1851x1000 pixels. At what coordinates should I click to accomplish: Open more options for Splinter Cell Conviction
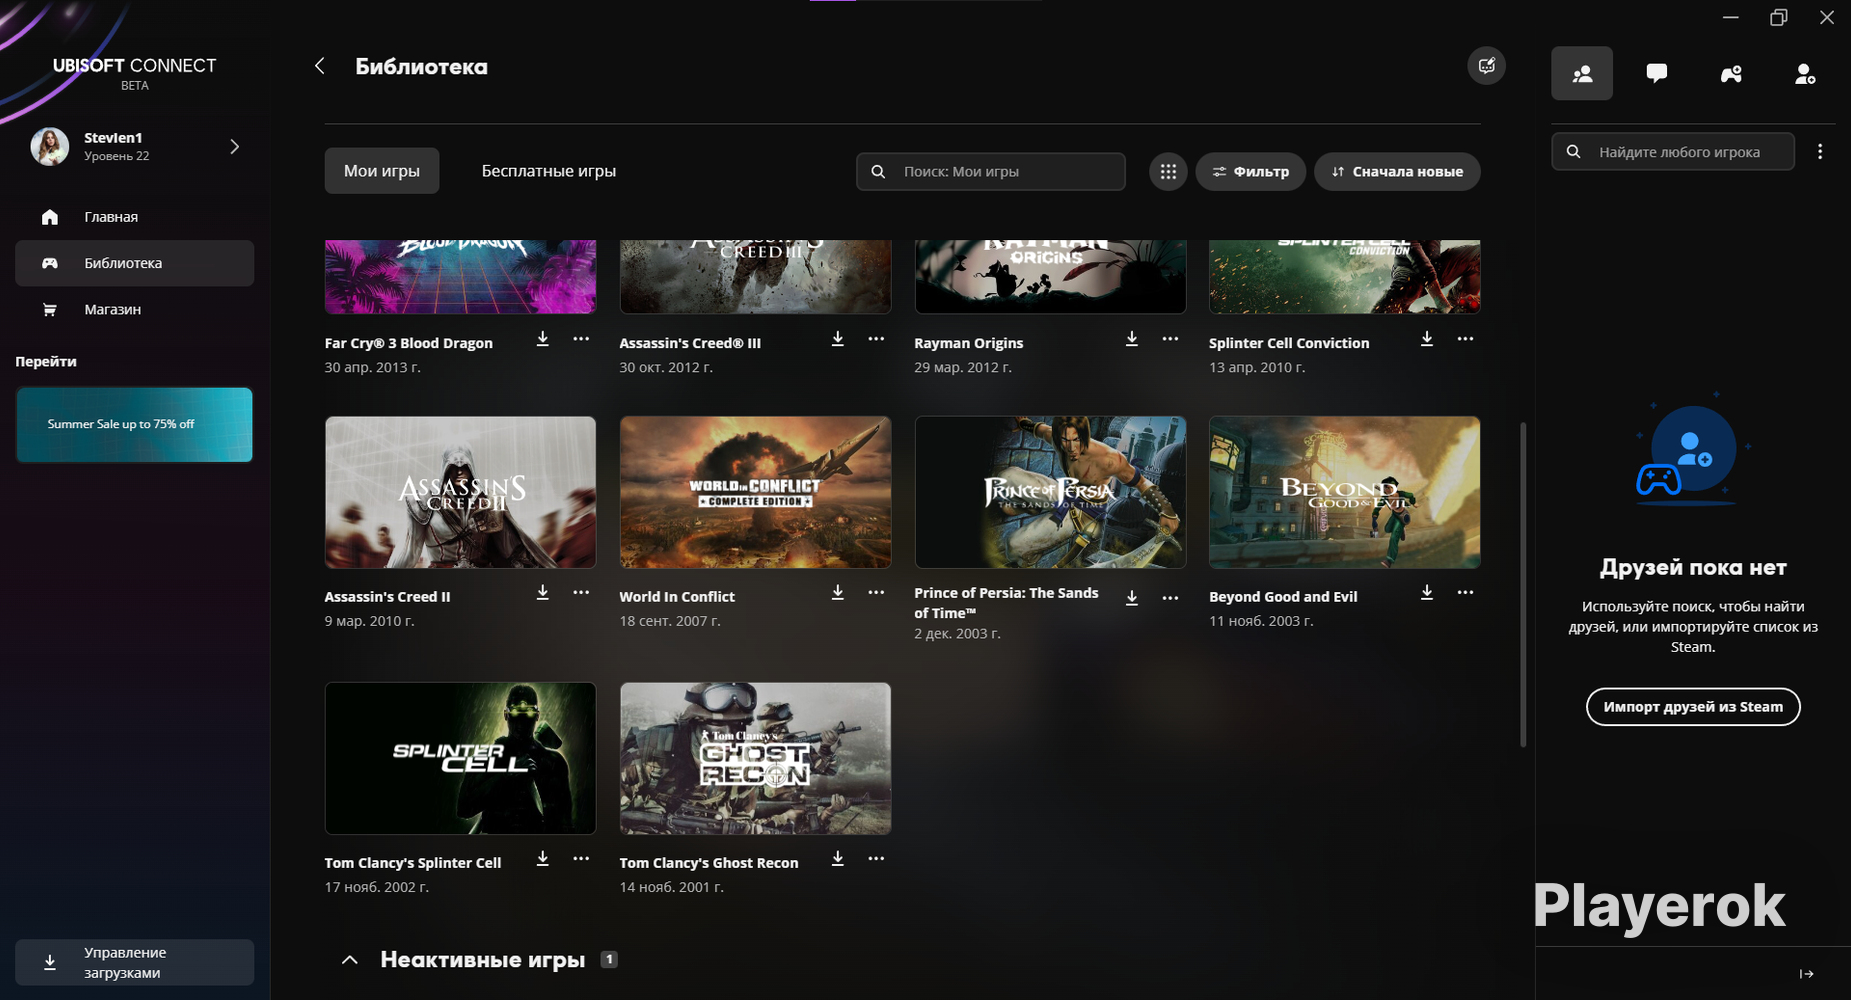tap(1465, 339)
